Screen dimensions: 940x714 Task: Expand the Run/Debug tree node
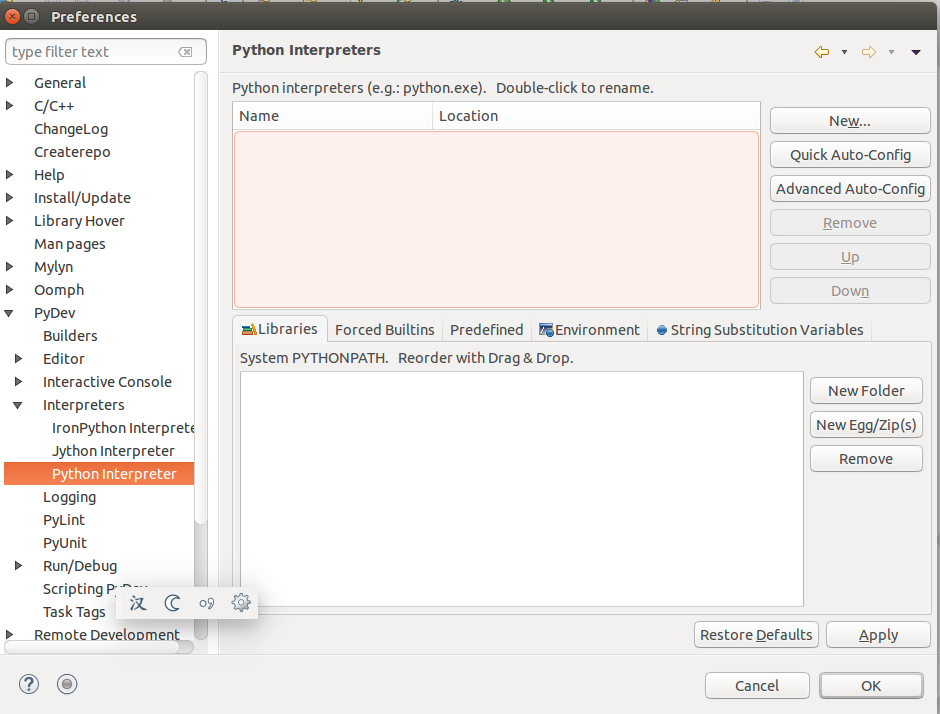[18, 565]
